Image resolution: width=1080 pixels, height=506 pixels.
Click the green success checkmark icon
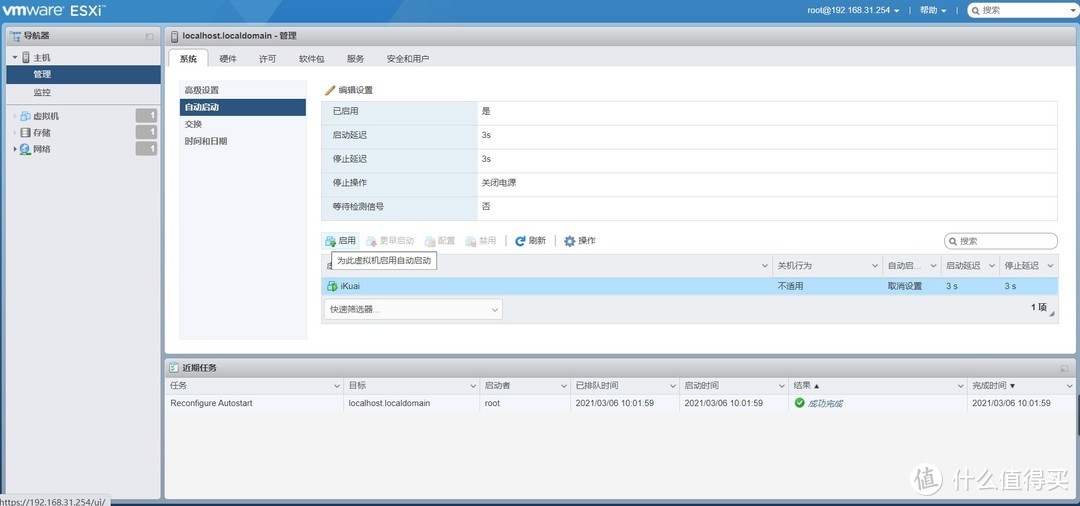[800, 403]
